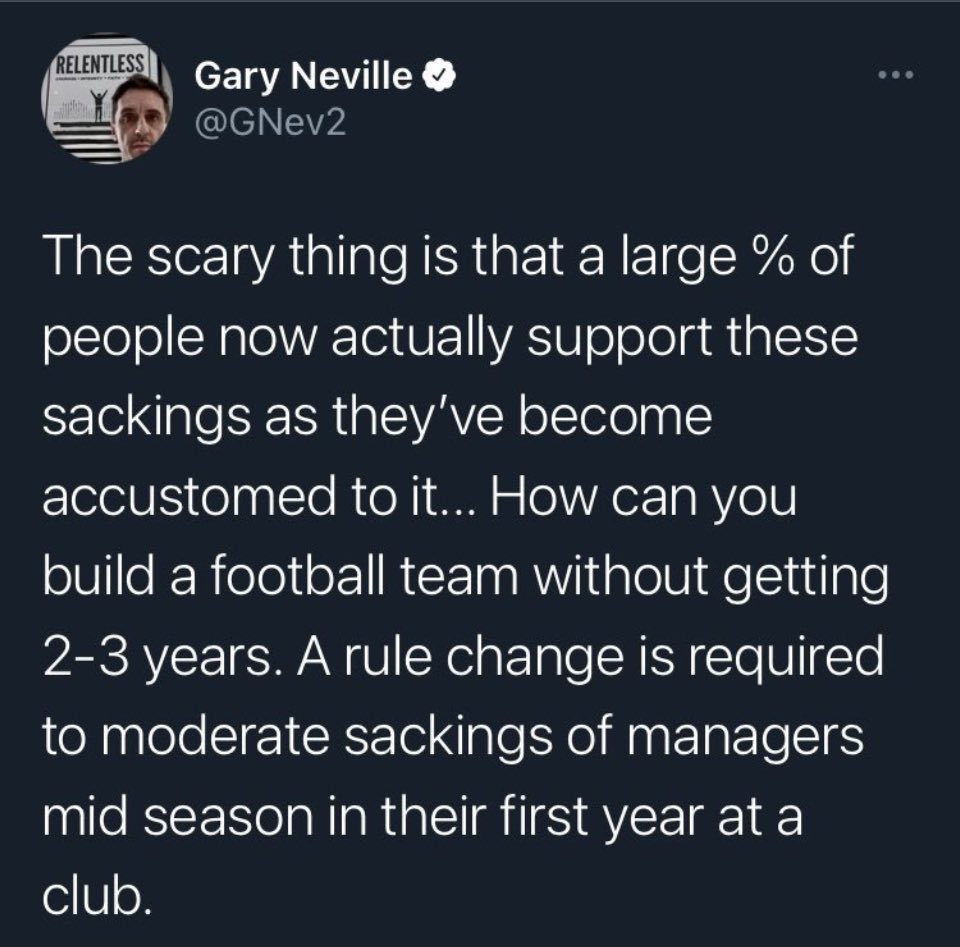Open the three-dot more options menu
960x947 pixels.
click(895, 75)
